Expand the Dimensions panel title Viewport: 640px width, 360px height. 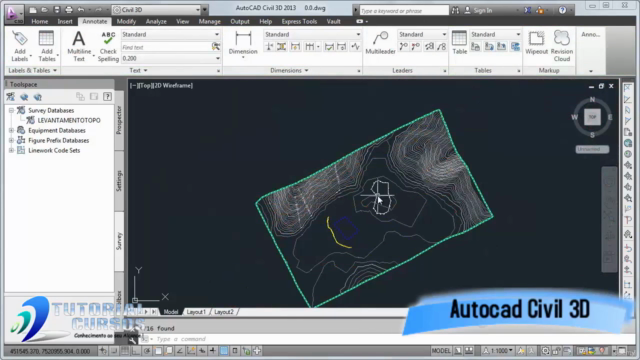point(289,71)
